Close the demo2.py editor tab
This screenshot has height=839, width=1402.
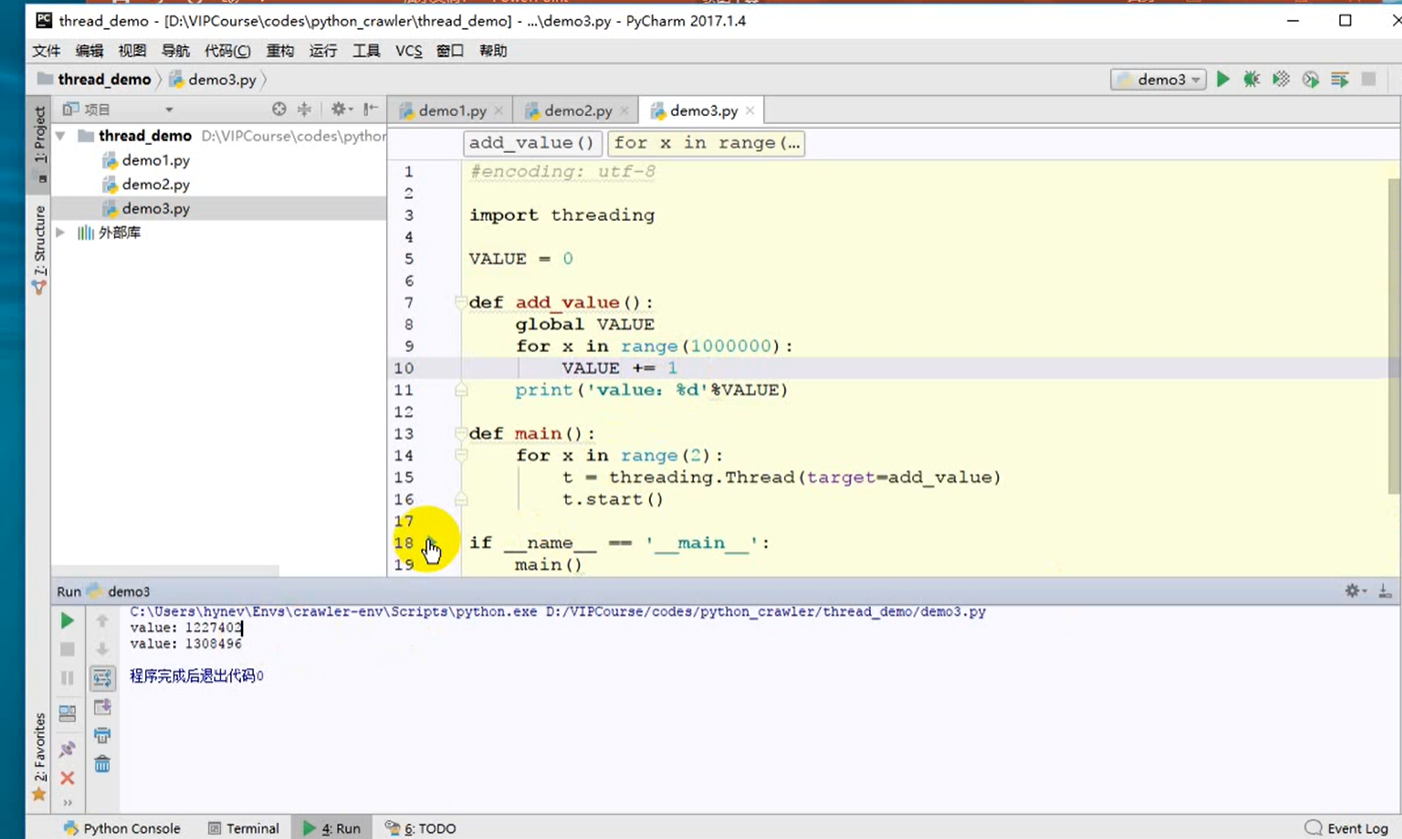point(623,112)
